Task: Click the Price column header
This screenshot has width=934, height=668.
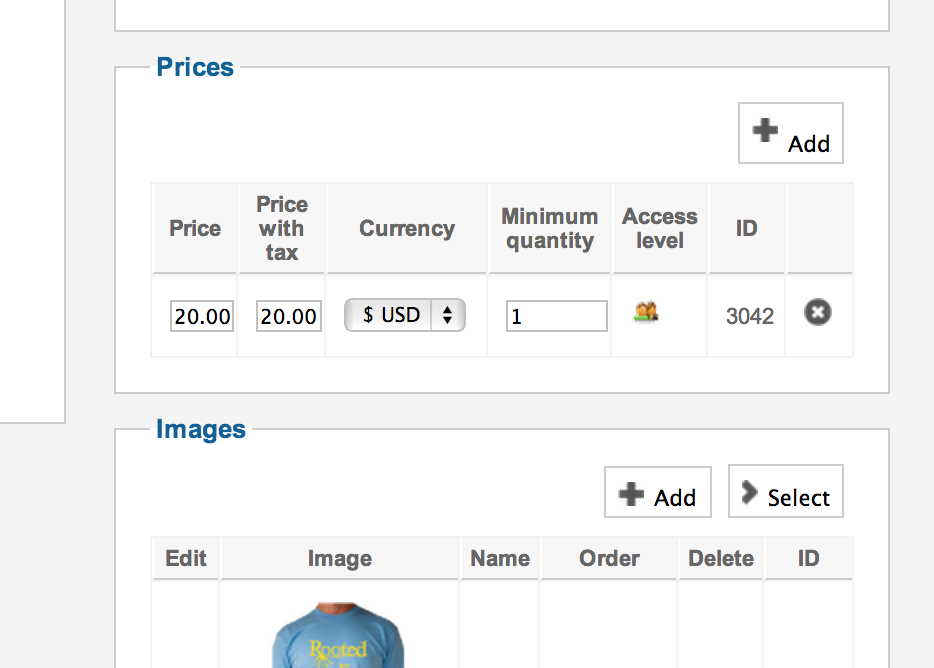Action: pos(195,229)
